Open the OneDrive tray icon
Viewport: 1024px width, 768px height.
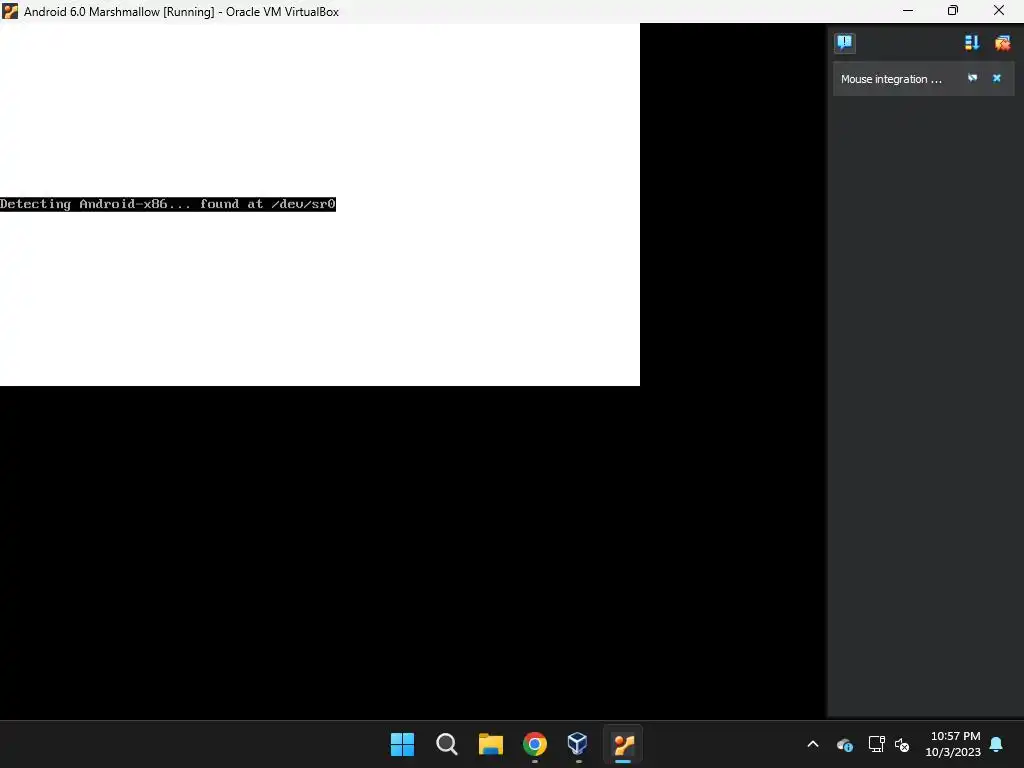click(844, 744)
